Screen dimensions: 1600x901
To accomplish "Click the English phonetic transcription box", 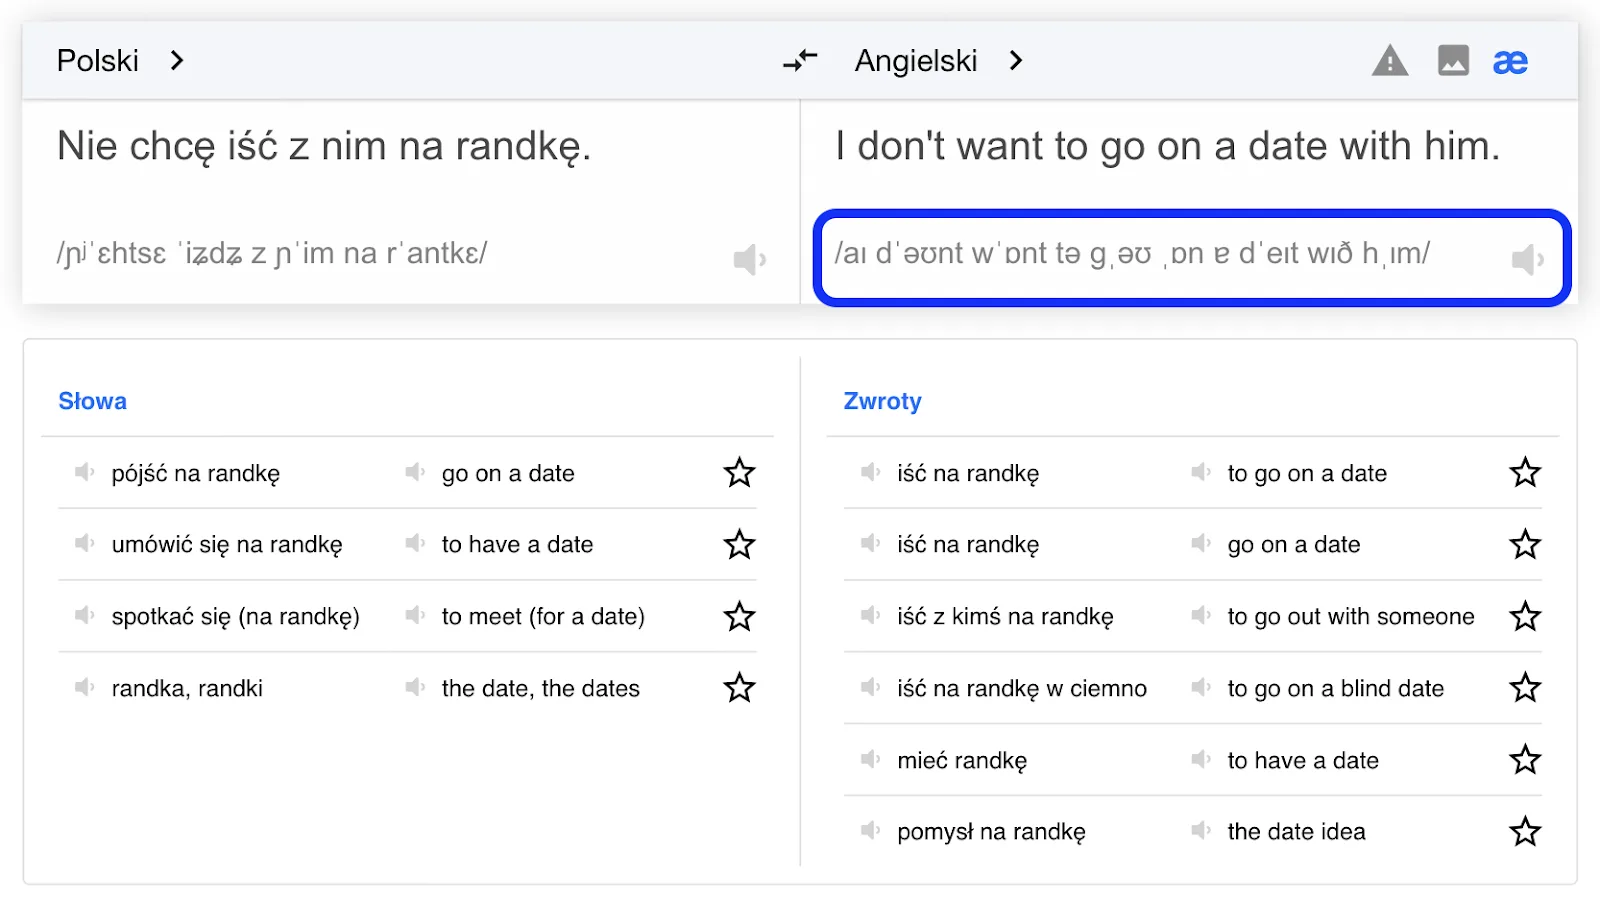I will [x=1192, y=258].
